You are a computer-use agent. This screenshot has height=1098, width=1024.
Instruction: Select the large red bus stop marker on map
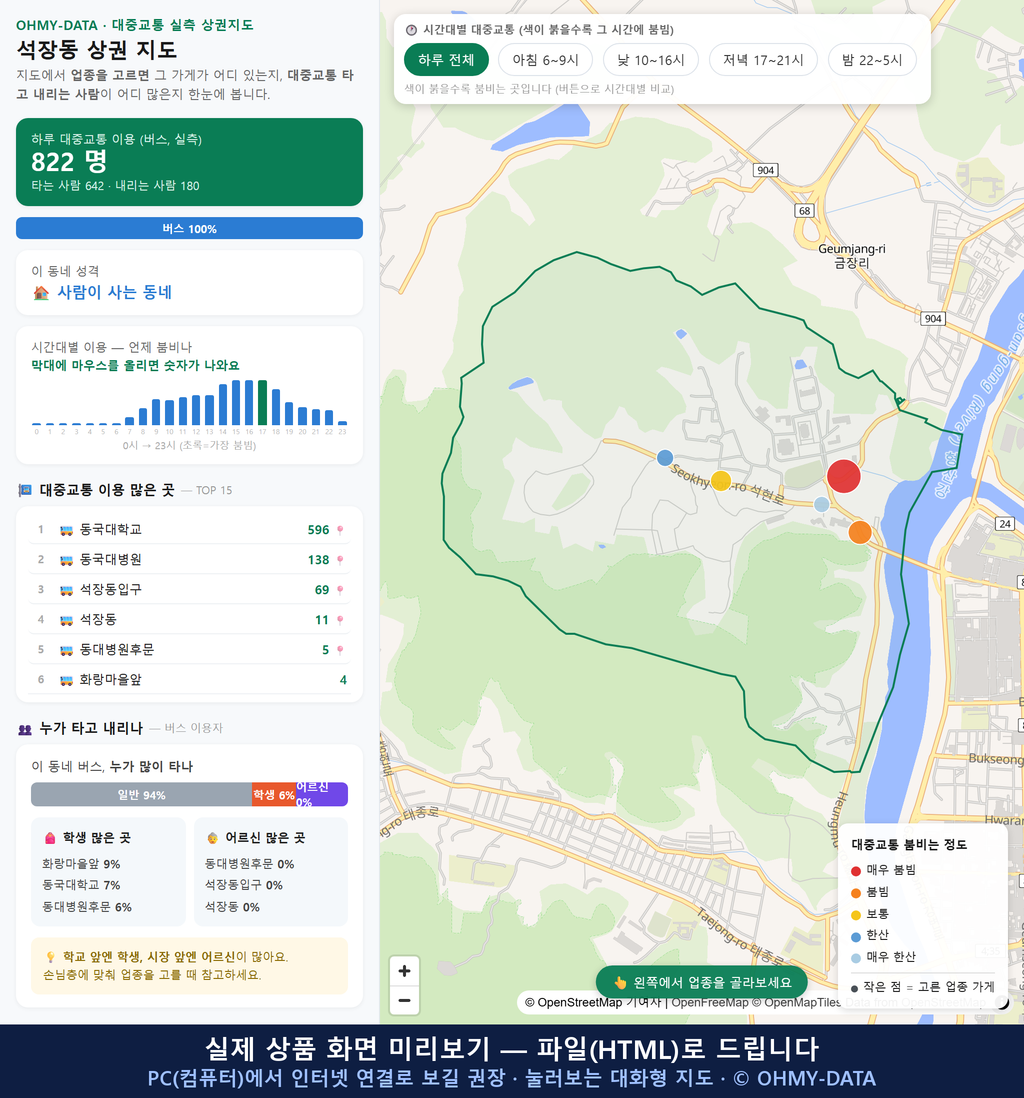(x=843, y=476)
